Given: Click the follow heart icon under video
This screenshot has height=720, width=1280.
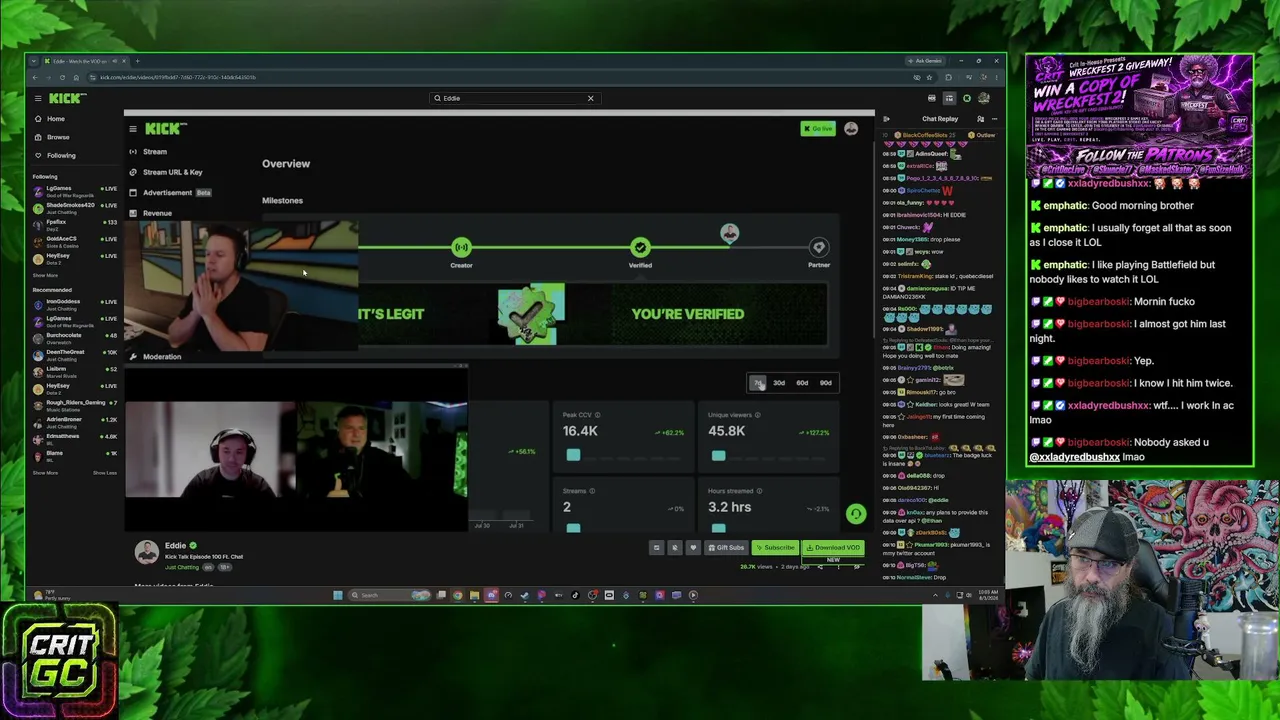Looking at the screenshot, I should 692,548.
